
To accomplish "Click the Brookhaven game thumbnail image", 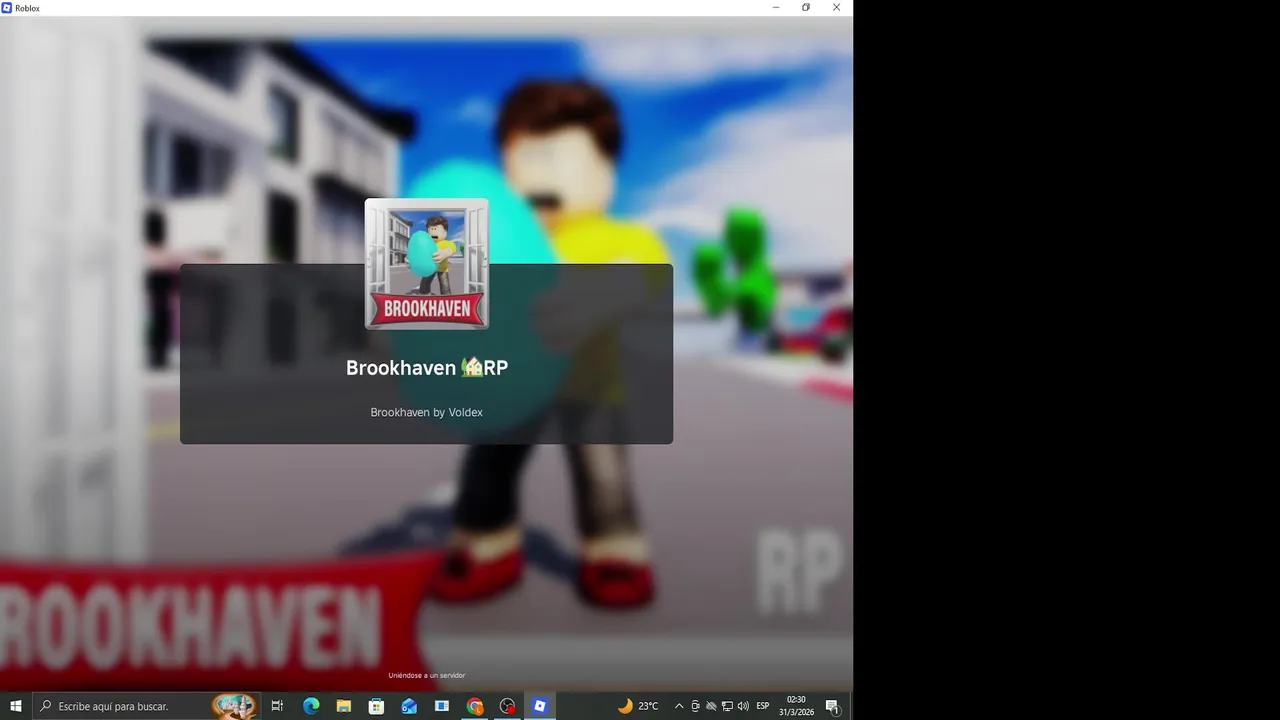I will point(427,264).
